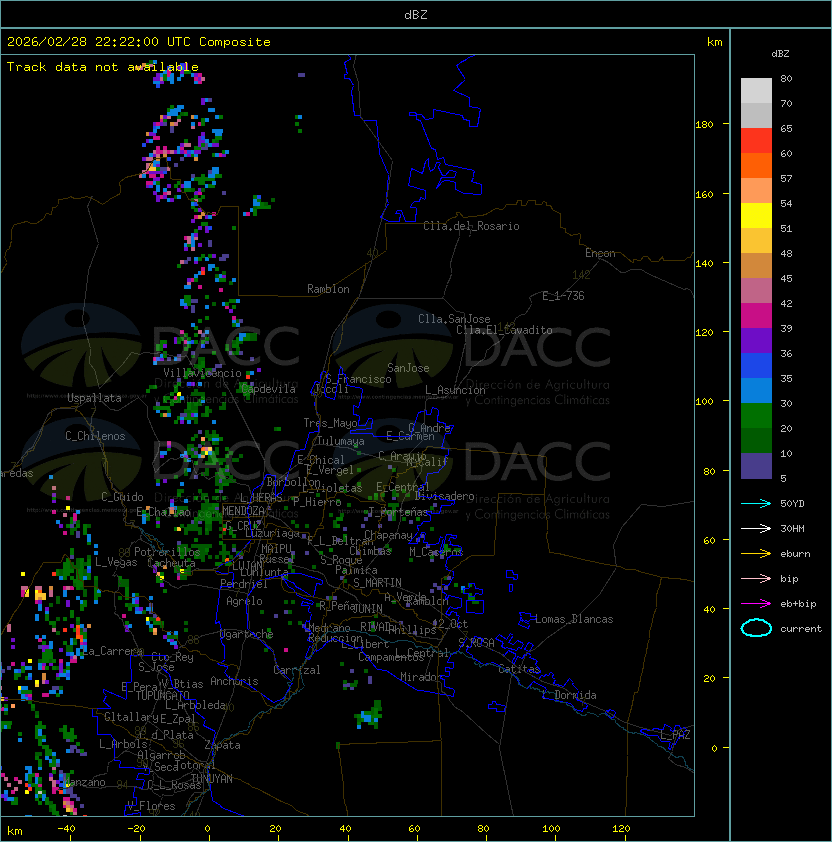The height and width of the screenshot is (842, 832).
Task: Click the cyan 'current' ellipse legend icon
Action: coord(756,628)
